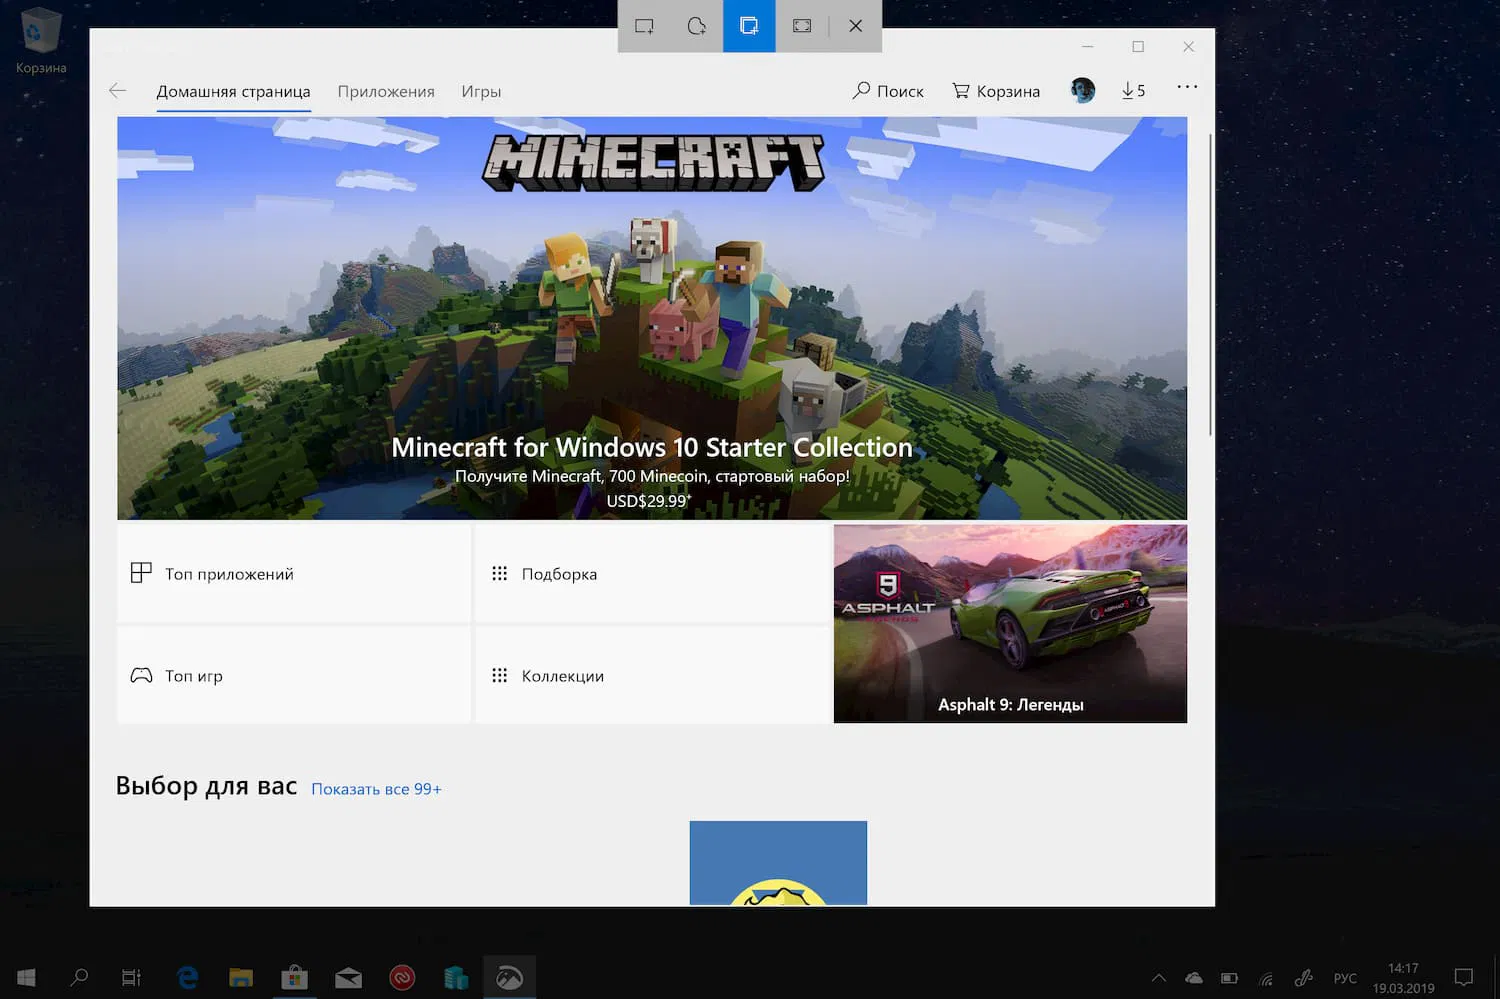The width and height of the screenshot is (1500, 999).
Task: Open the Коллекции section
Action: click(651, 675)
